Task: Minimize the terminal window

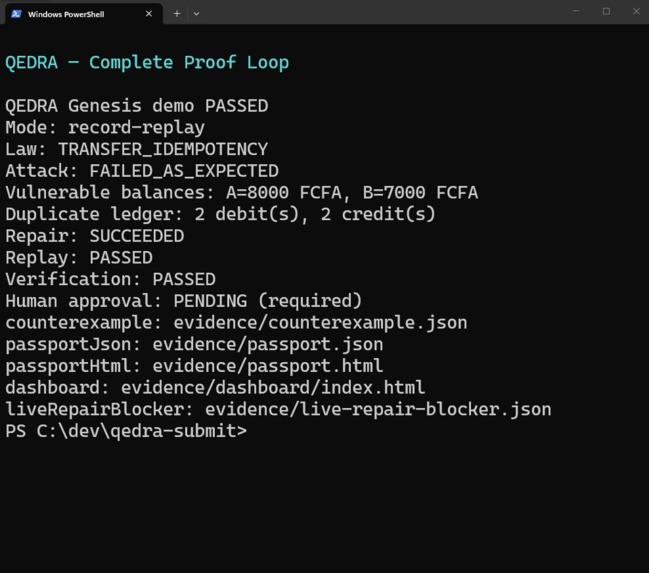Action: point(576,12)
